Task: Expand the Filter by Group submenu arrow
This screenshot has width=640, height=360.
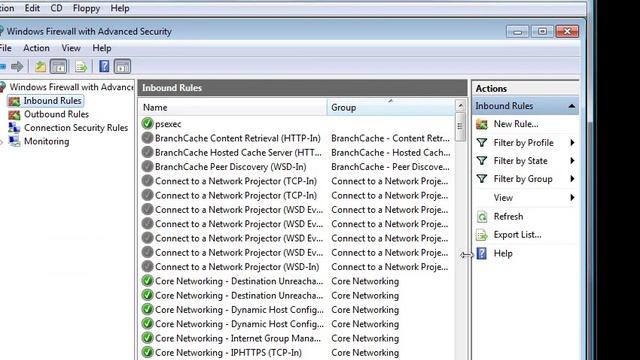Action: click(572, 179)
